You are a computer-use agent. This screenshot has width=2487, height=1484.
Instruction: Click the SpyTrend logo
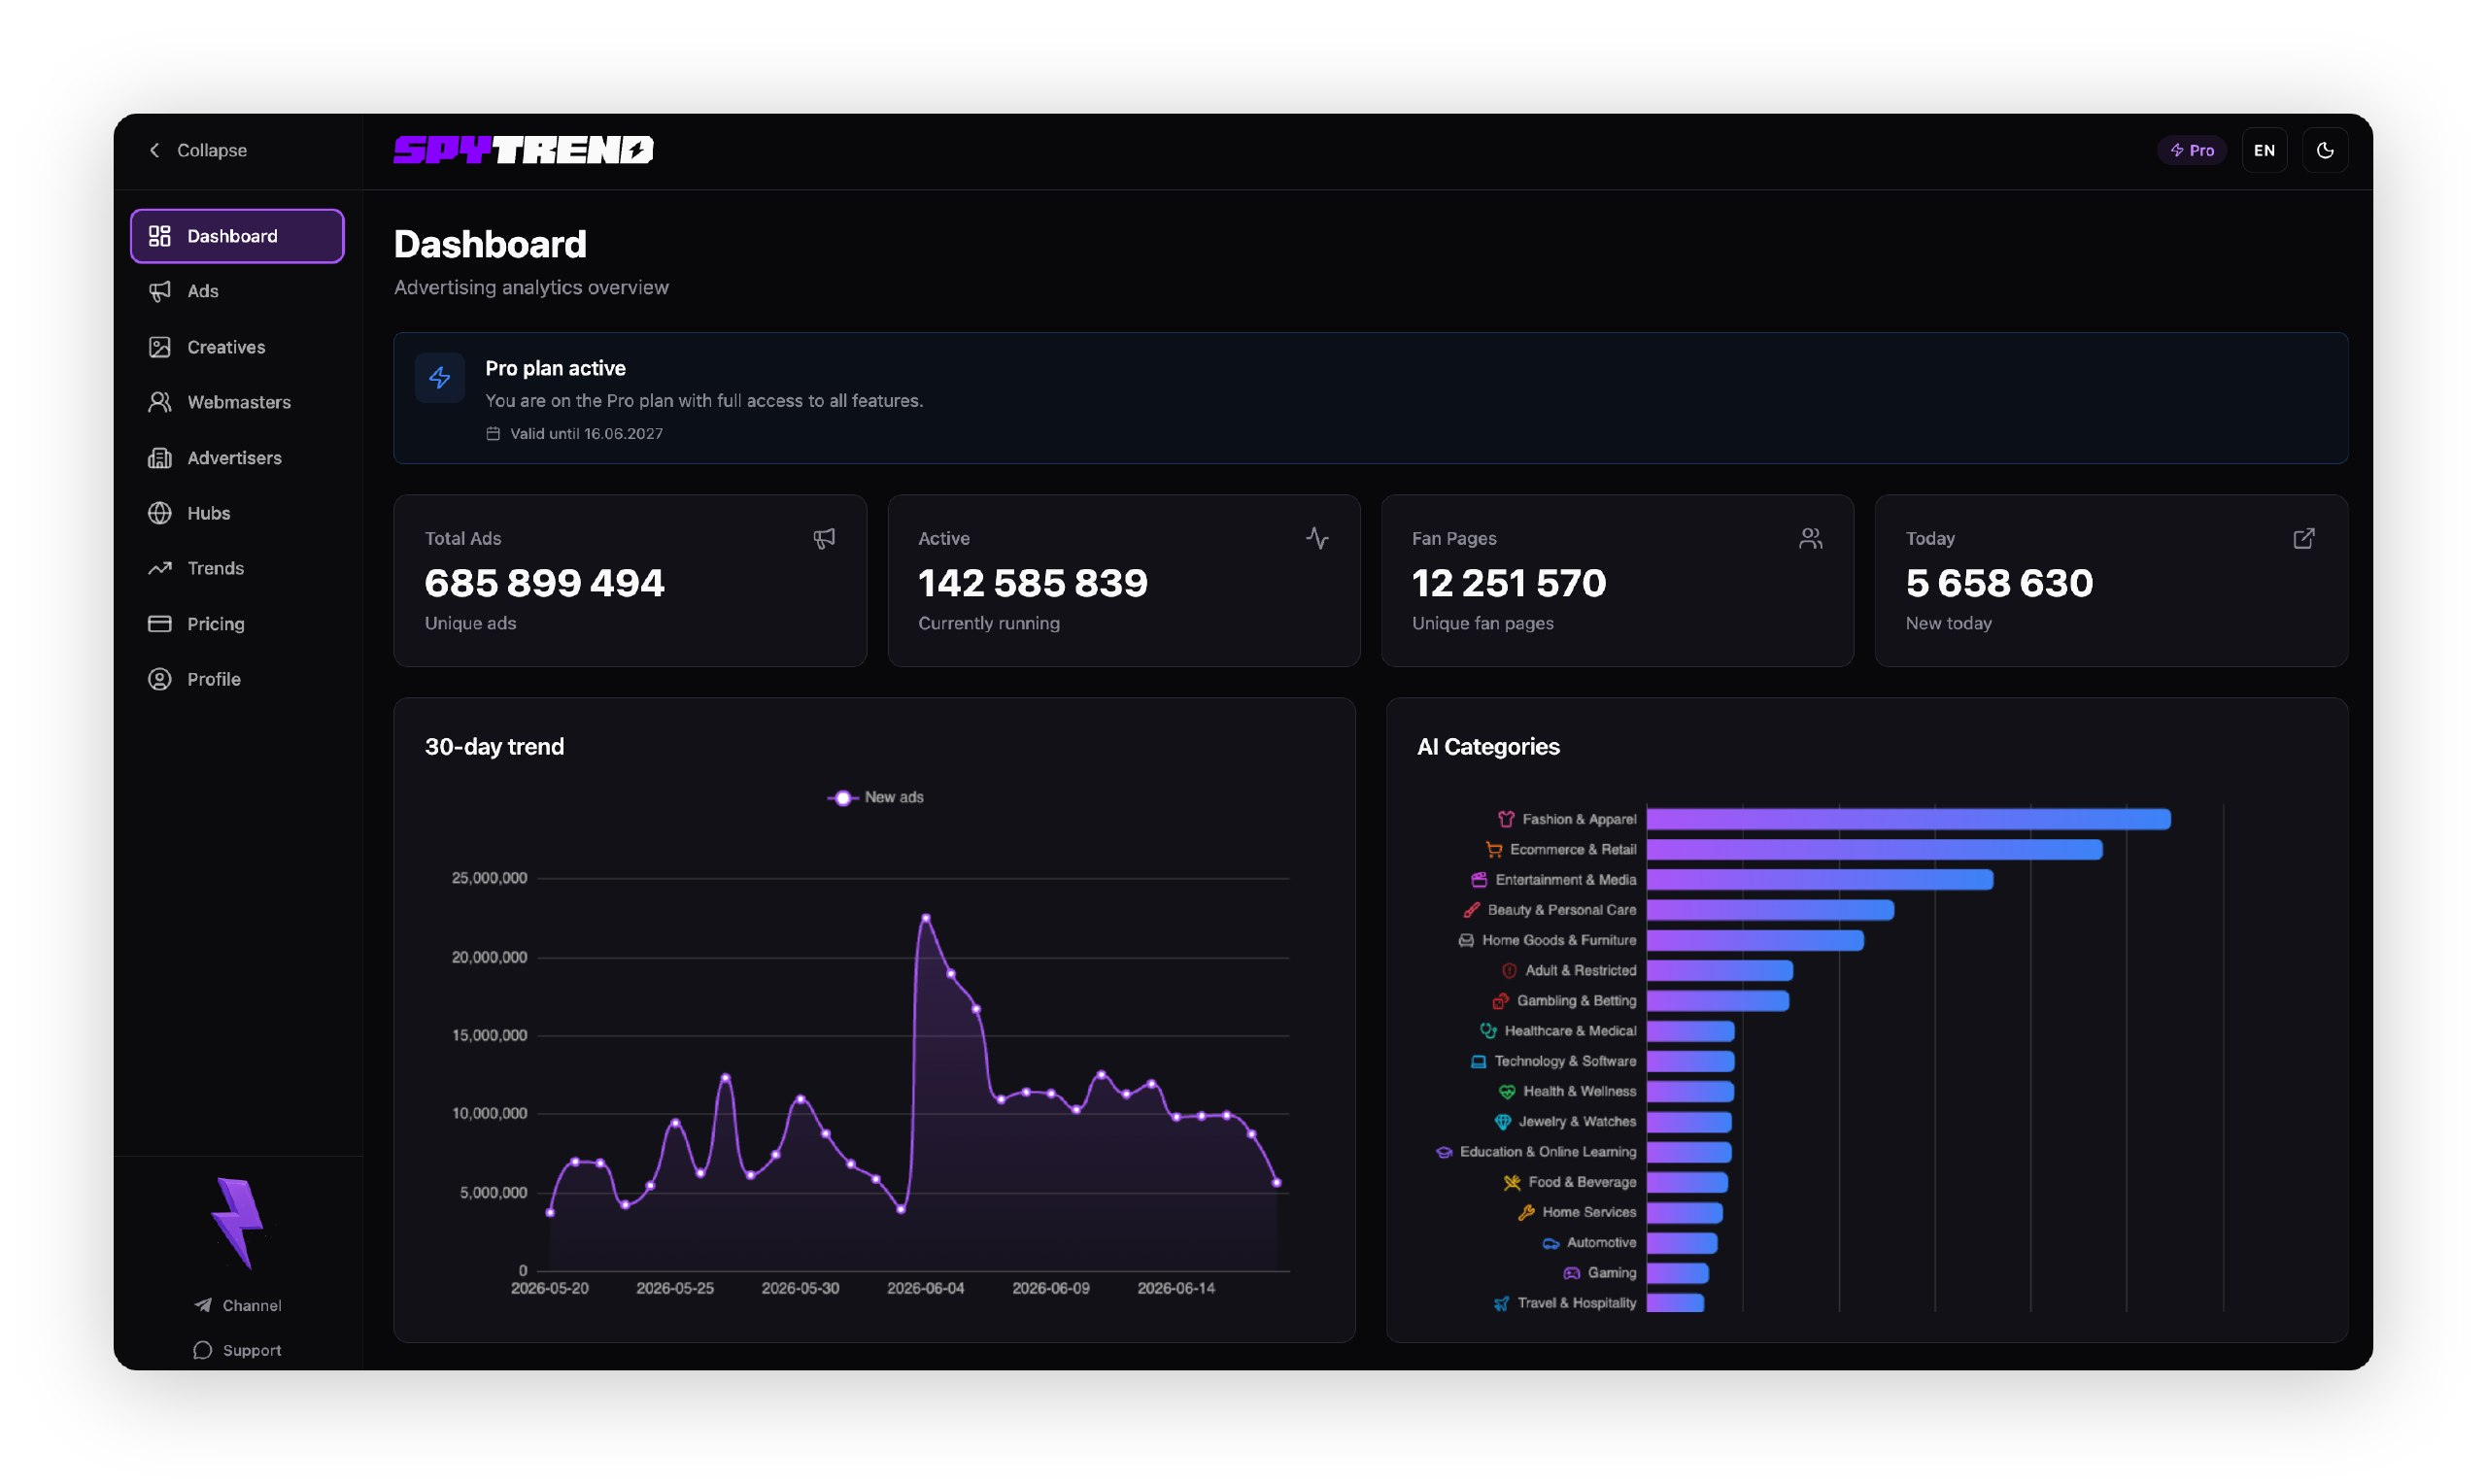[x=523, y=150]
